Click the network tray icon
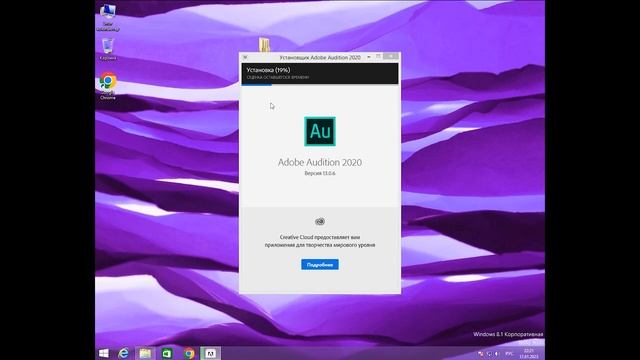This screenshot has width=640, height=360. [x=489, y=353]
